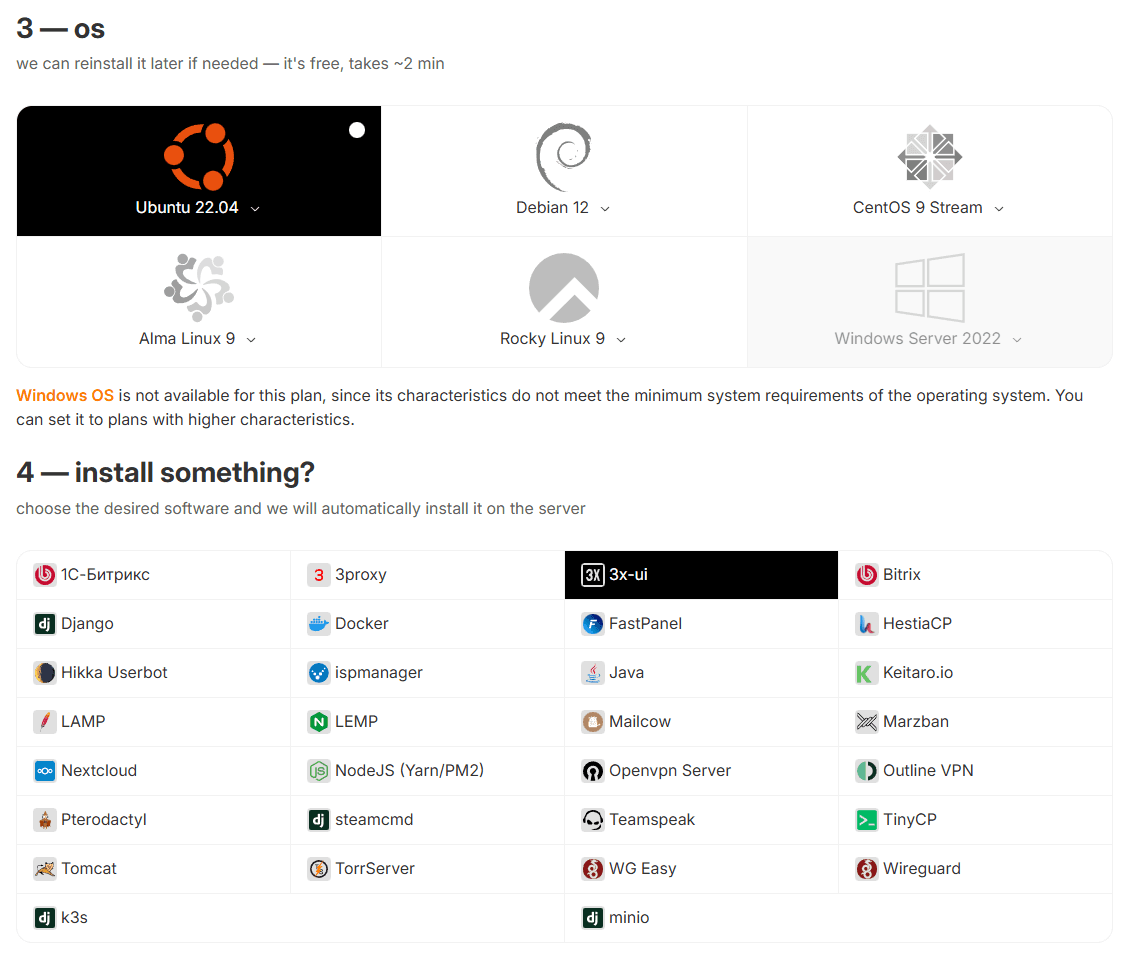The height and width of the screenshot is (953, 1127).
Task: Open the Alma Linux 9 version dropdown
Action: pyautogui.click(x=251, y=340)
